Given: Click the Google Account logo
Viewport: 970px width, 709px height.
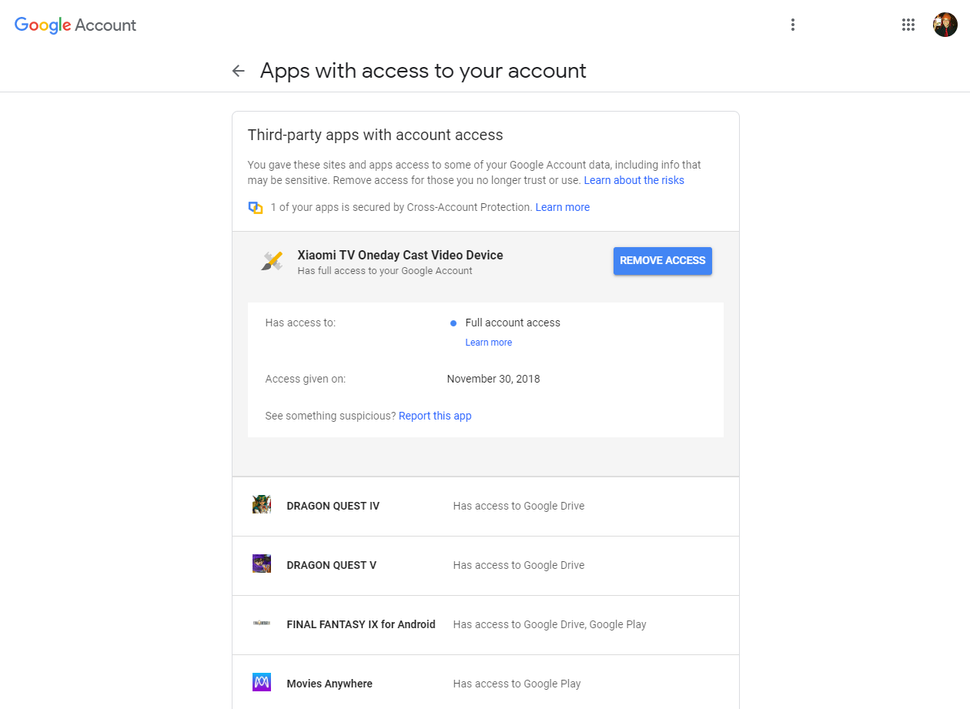Looking at the screenshot, I should pyautogui.click(x=75, y=24).
